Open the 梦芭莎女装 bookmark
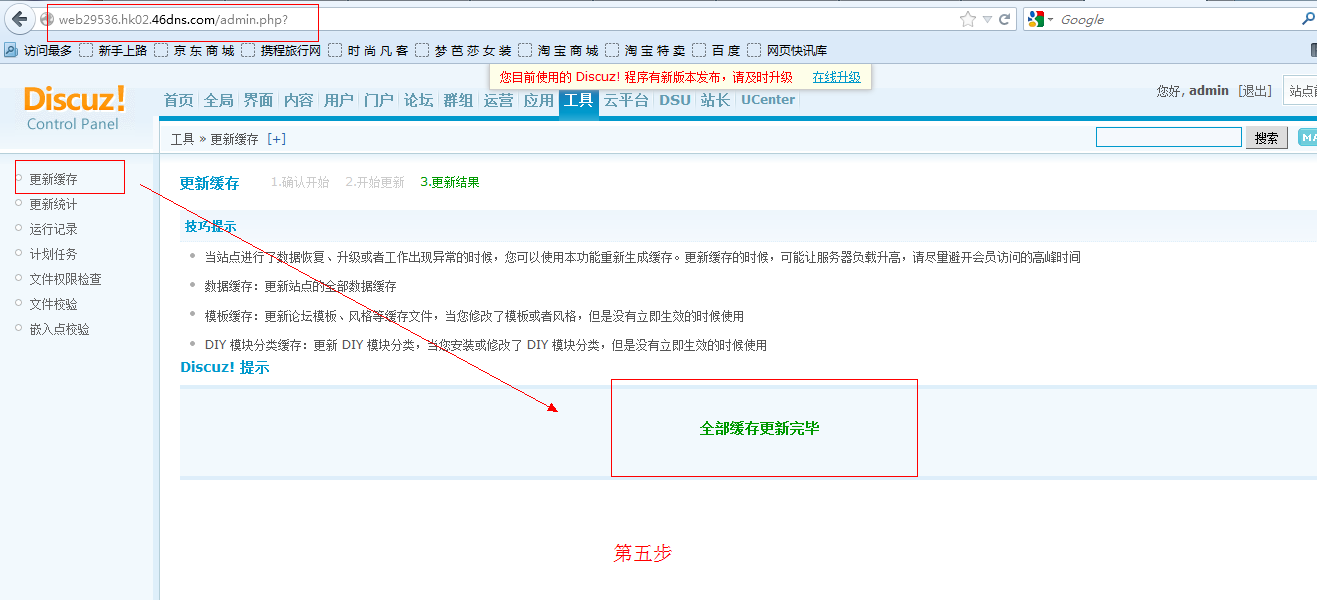The height and width of the screenshot is (600, 1317). pyautogui.click(x=463, y=50)
